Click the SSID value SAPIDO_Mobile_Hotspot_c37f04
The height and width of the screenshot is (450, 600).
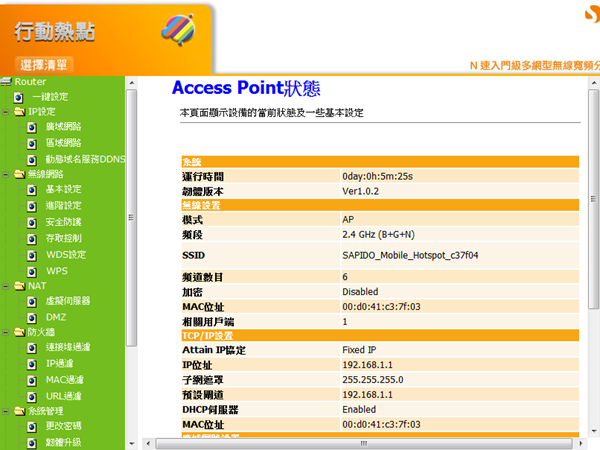pyautogui.click(x=410, y=255)
